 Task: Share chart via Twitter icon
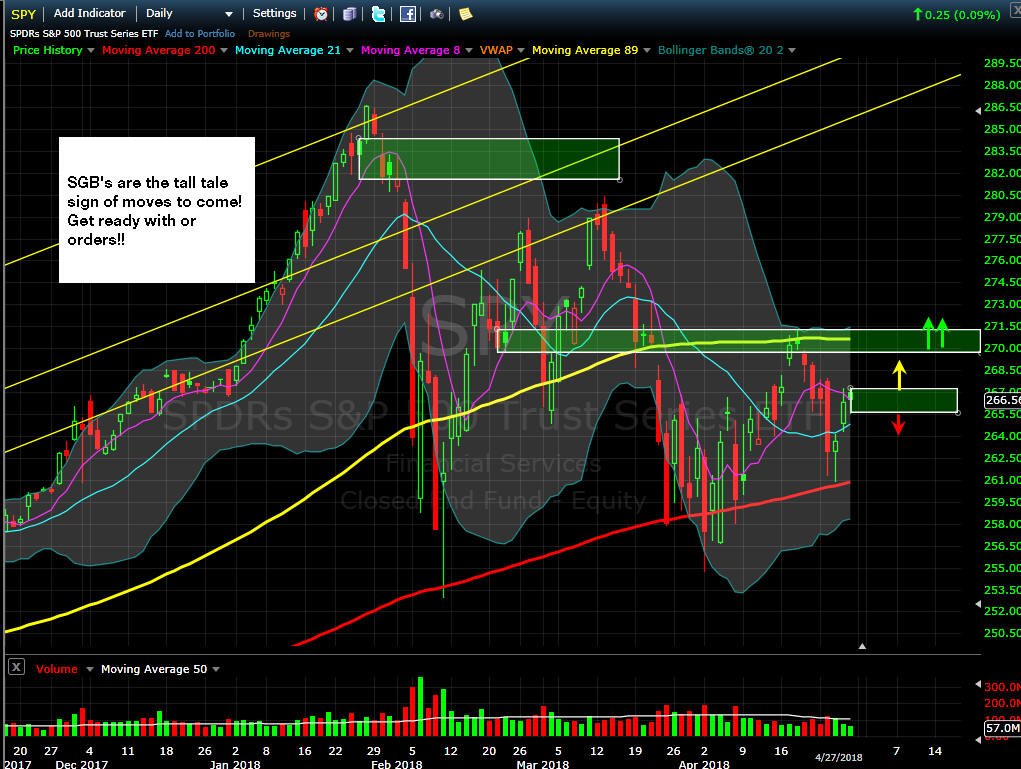(x=378, y=14)
